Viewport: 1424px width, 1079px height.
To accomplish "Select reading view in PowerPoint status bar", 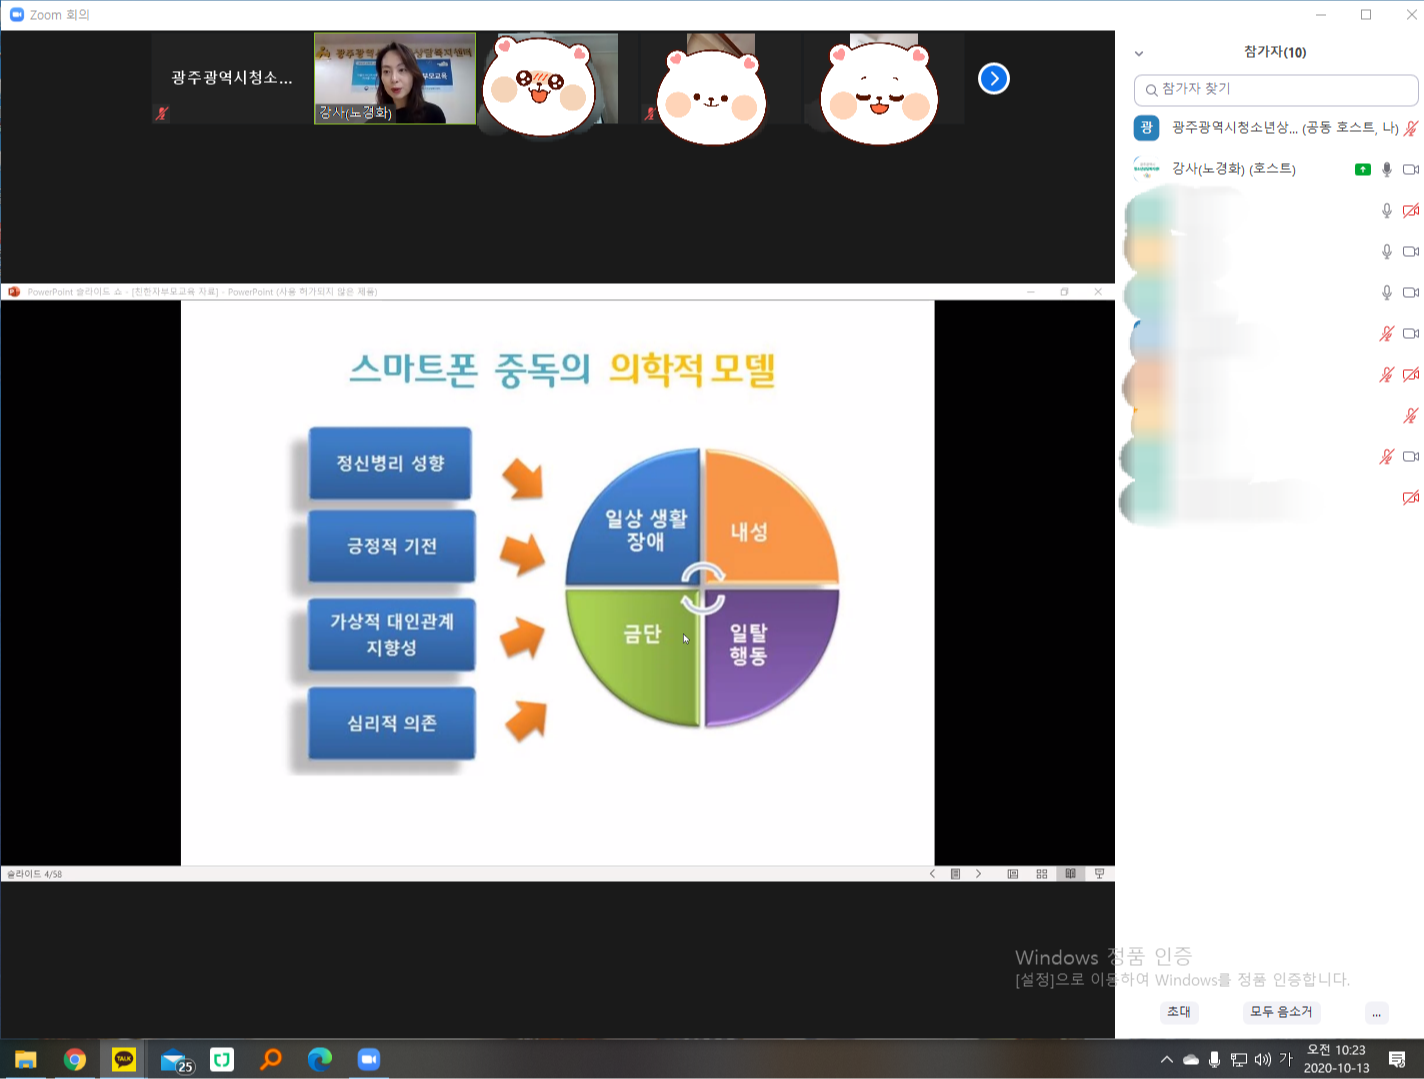I will tap(1070, 874).
